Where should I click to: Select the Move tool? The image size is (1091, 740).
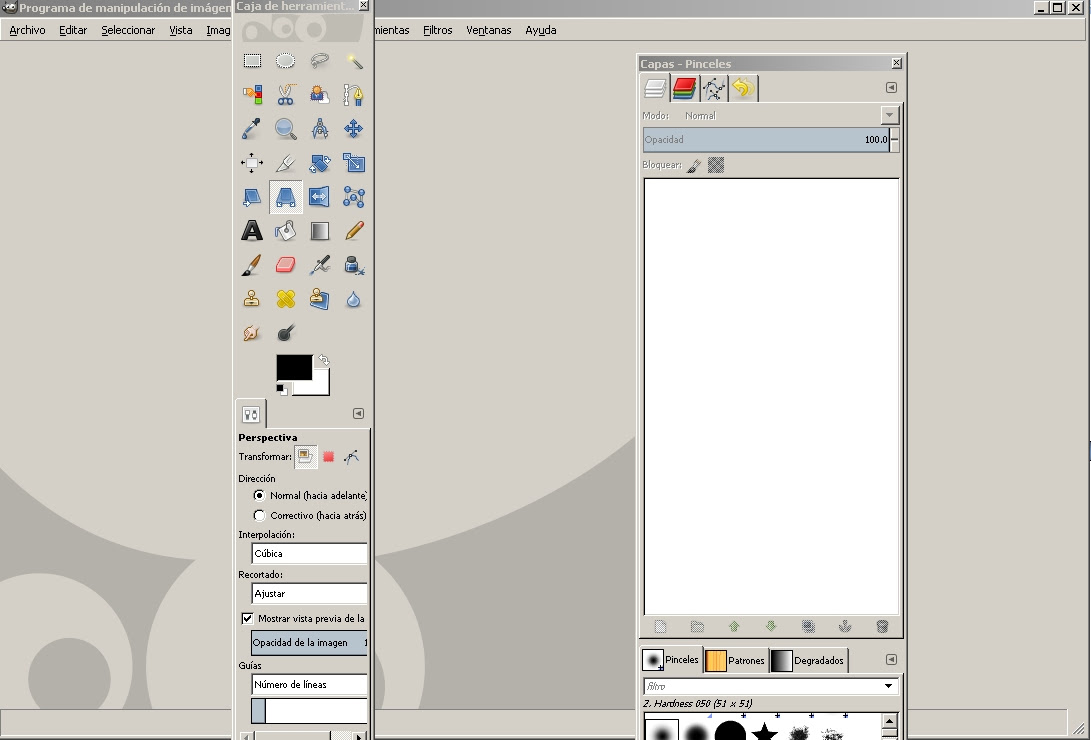[x=353, y=129]
